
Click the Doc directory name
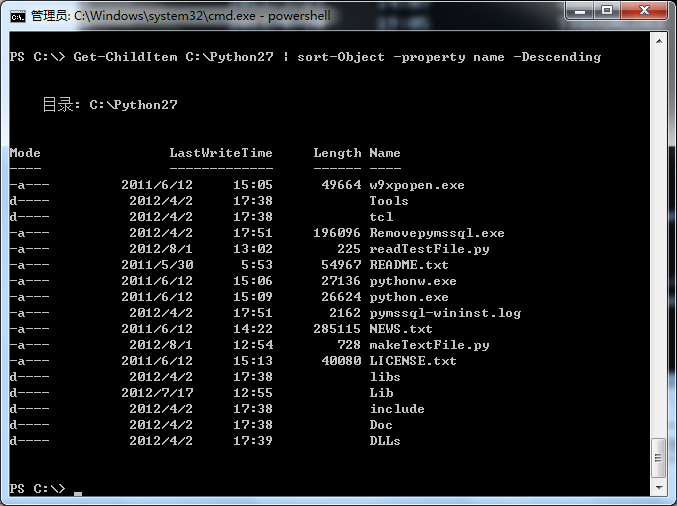click(x=381, y=425)
